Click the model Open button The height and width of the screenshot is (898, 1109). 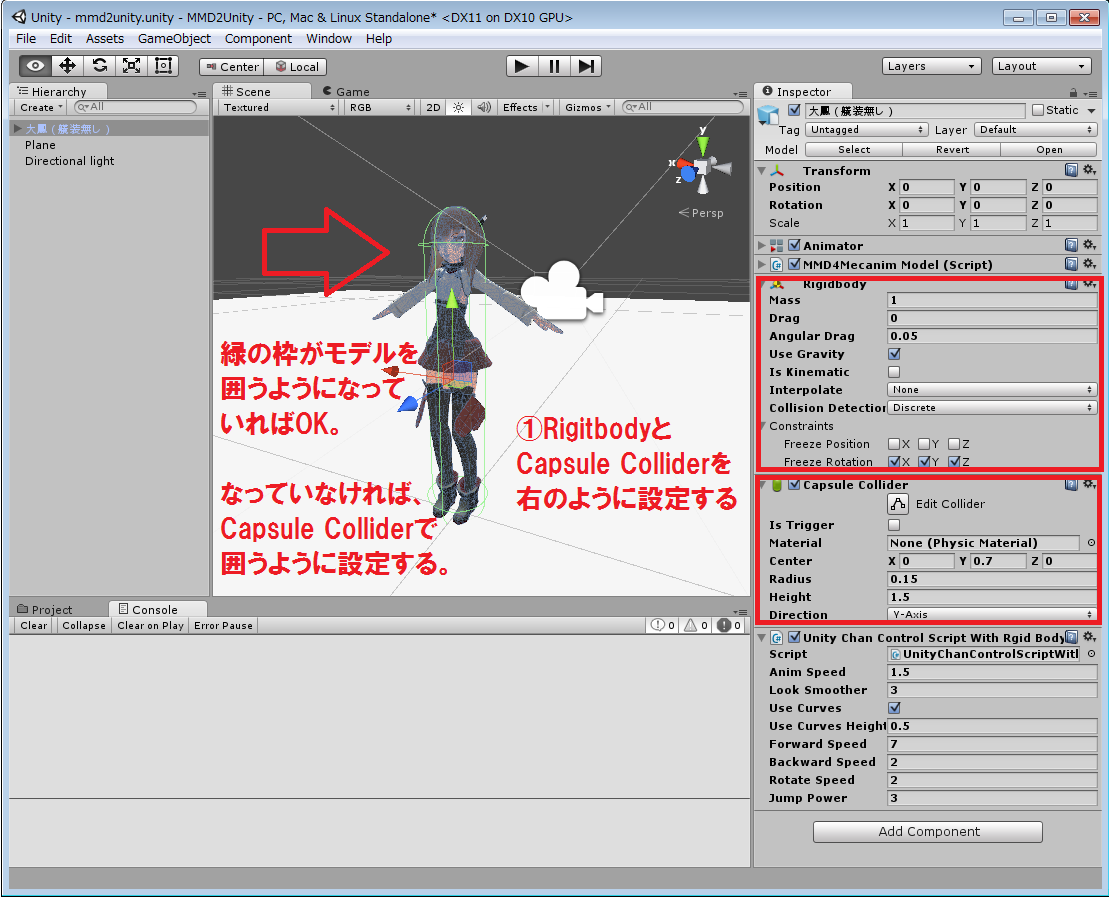[x=1050, y=150]
